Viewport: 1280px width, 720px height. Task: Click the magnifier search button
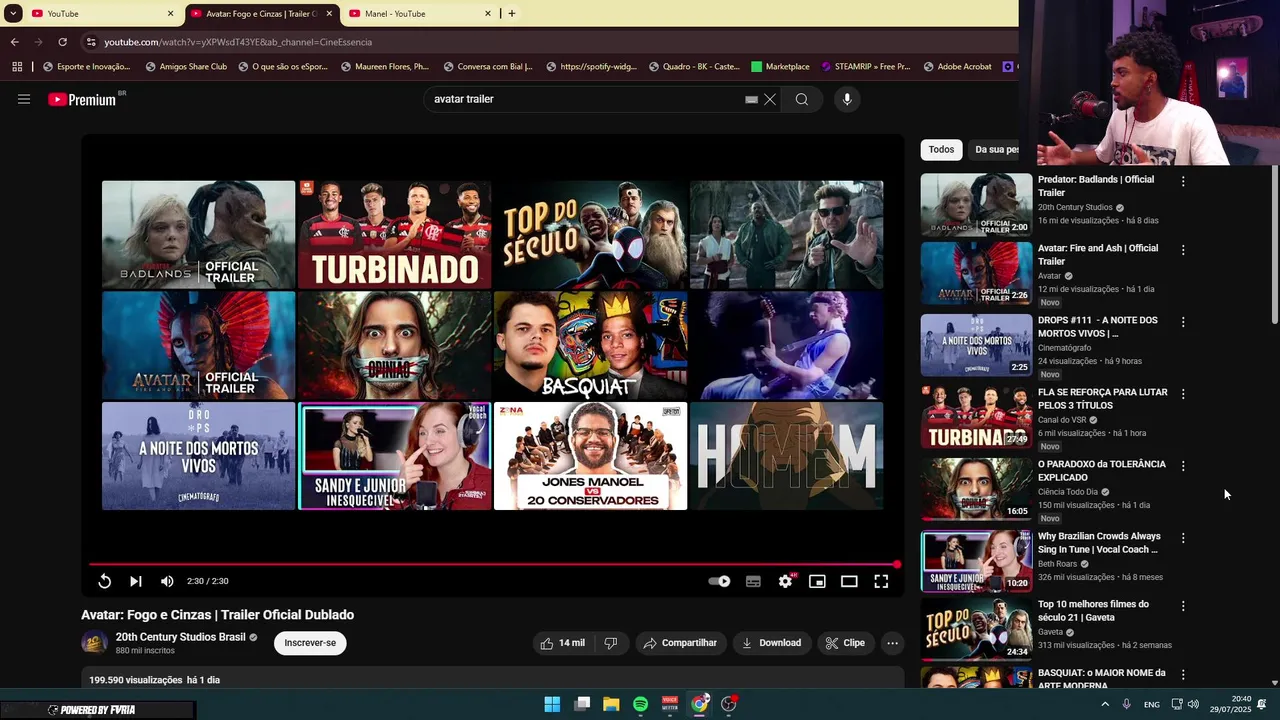click(802, 99)
